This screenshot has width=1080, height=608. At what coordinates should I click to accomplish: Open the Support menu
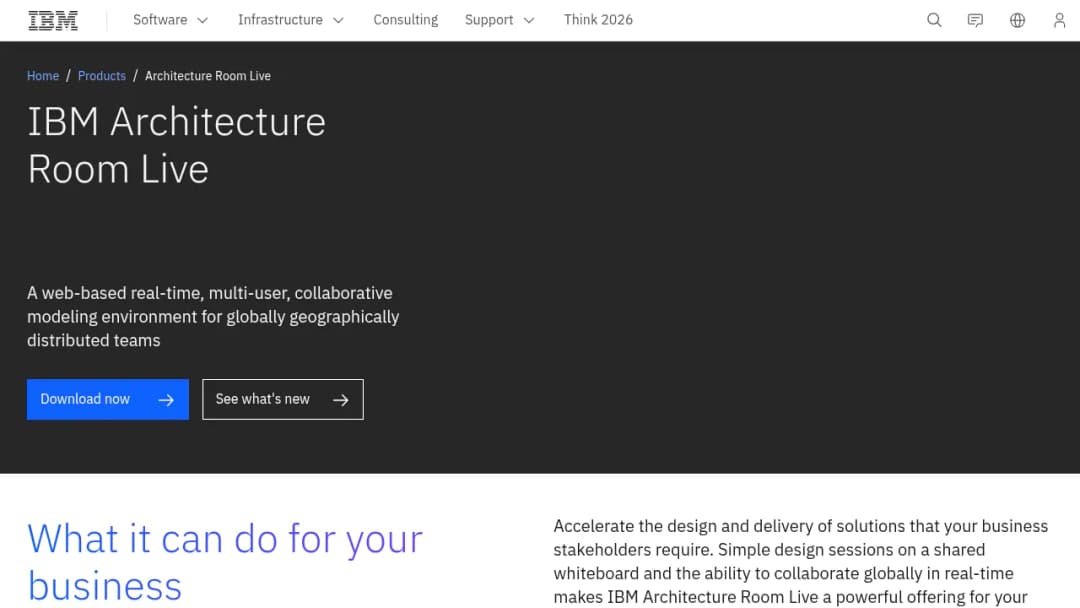pos(499,20)
